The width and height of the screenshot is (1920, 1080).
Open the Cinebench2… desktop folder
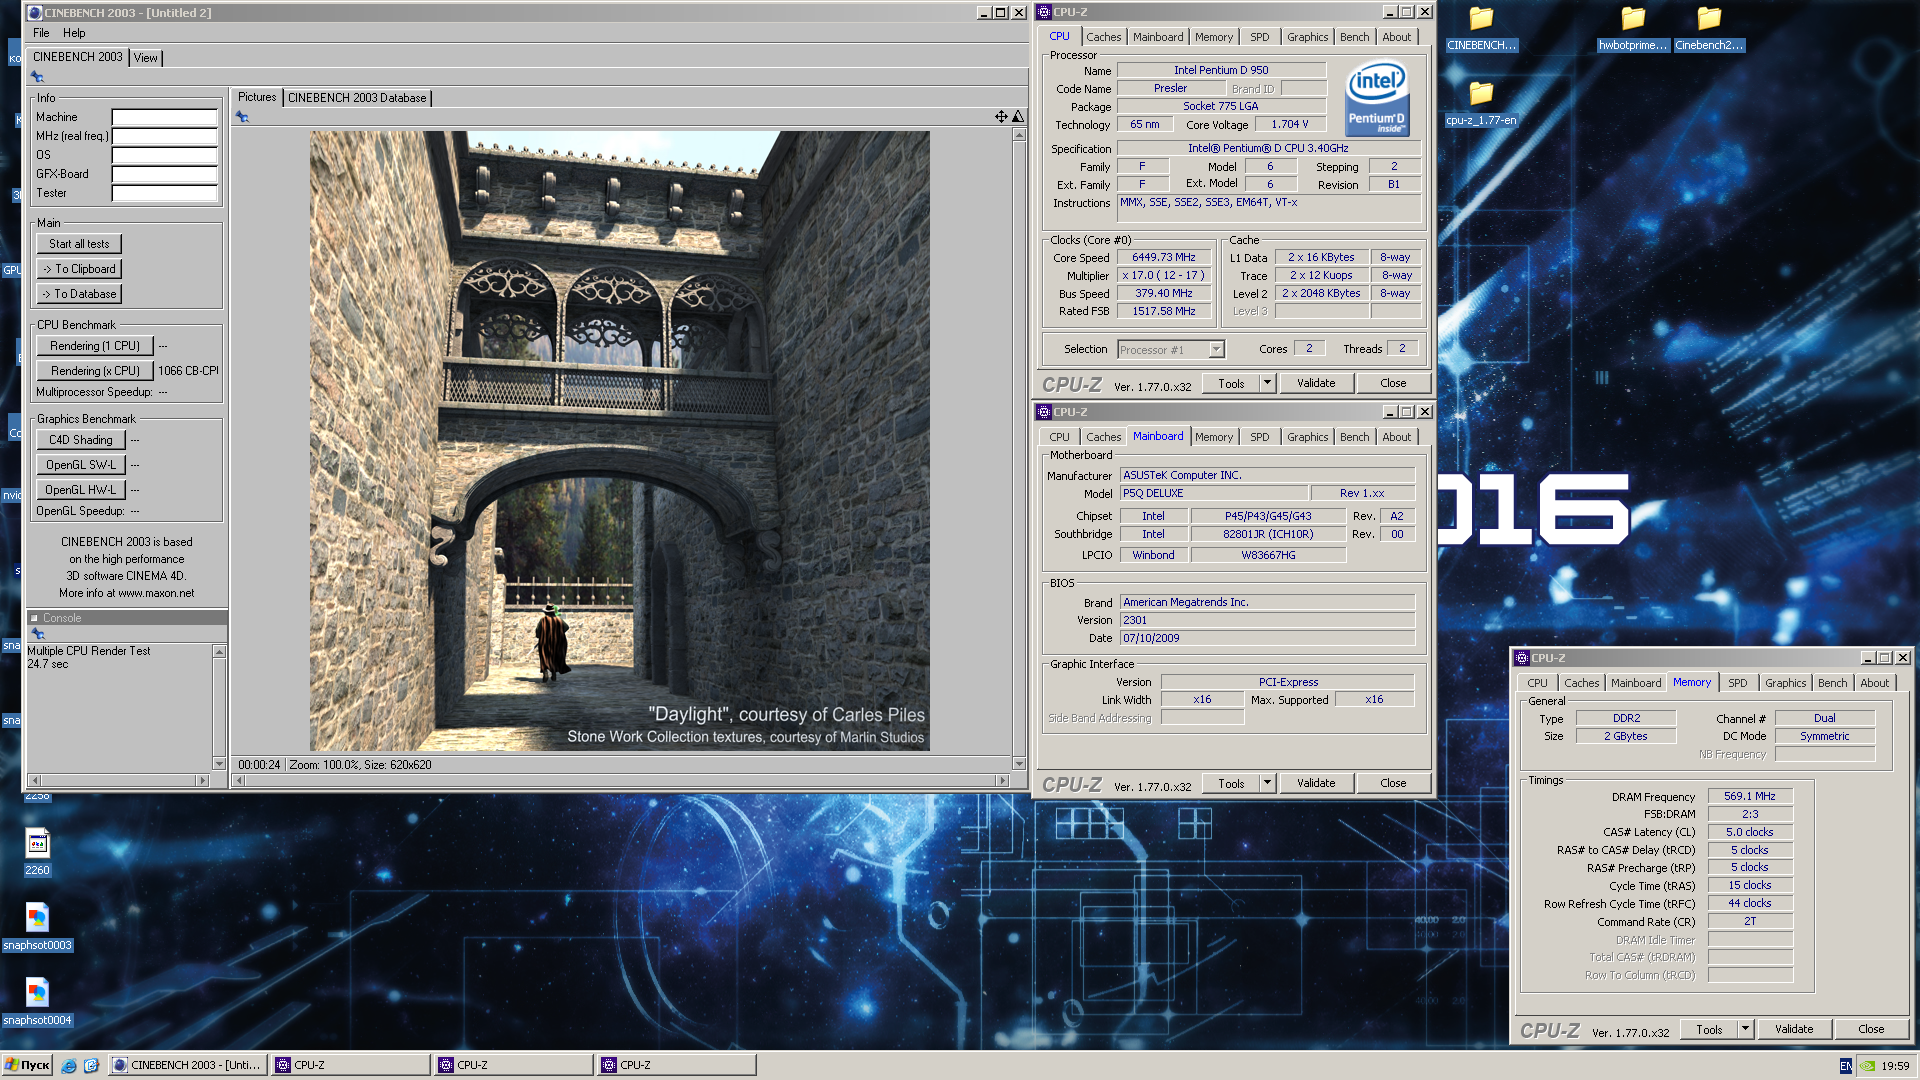1709,30
